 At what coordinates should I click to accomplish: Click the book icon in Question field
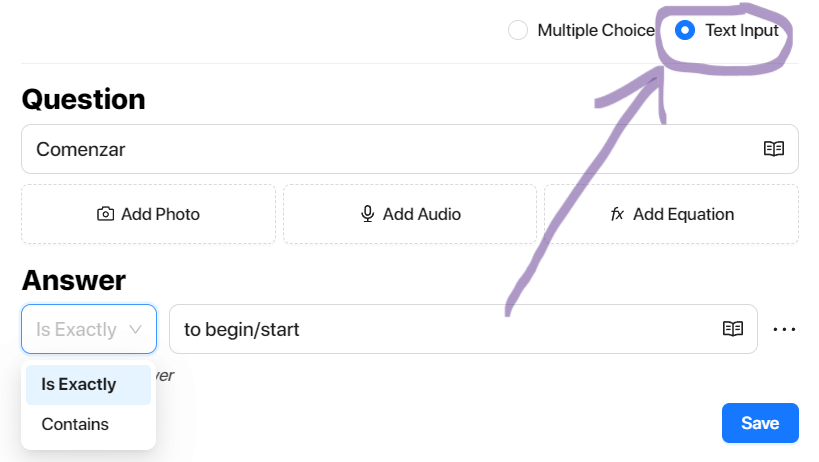[774, 149]
